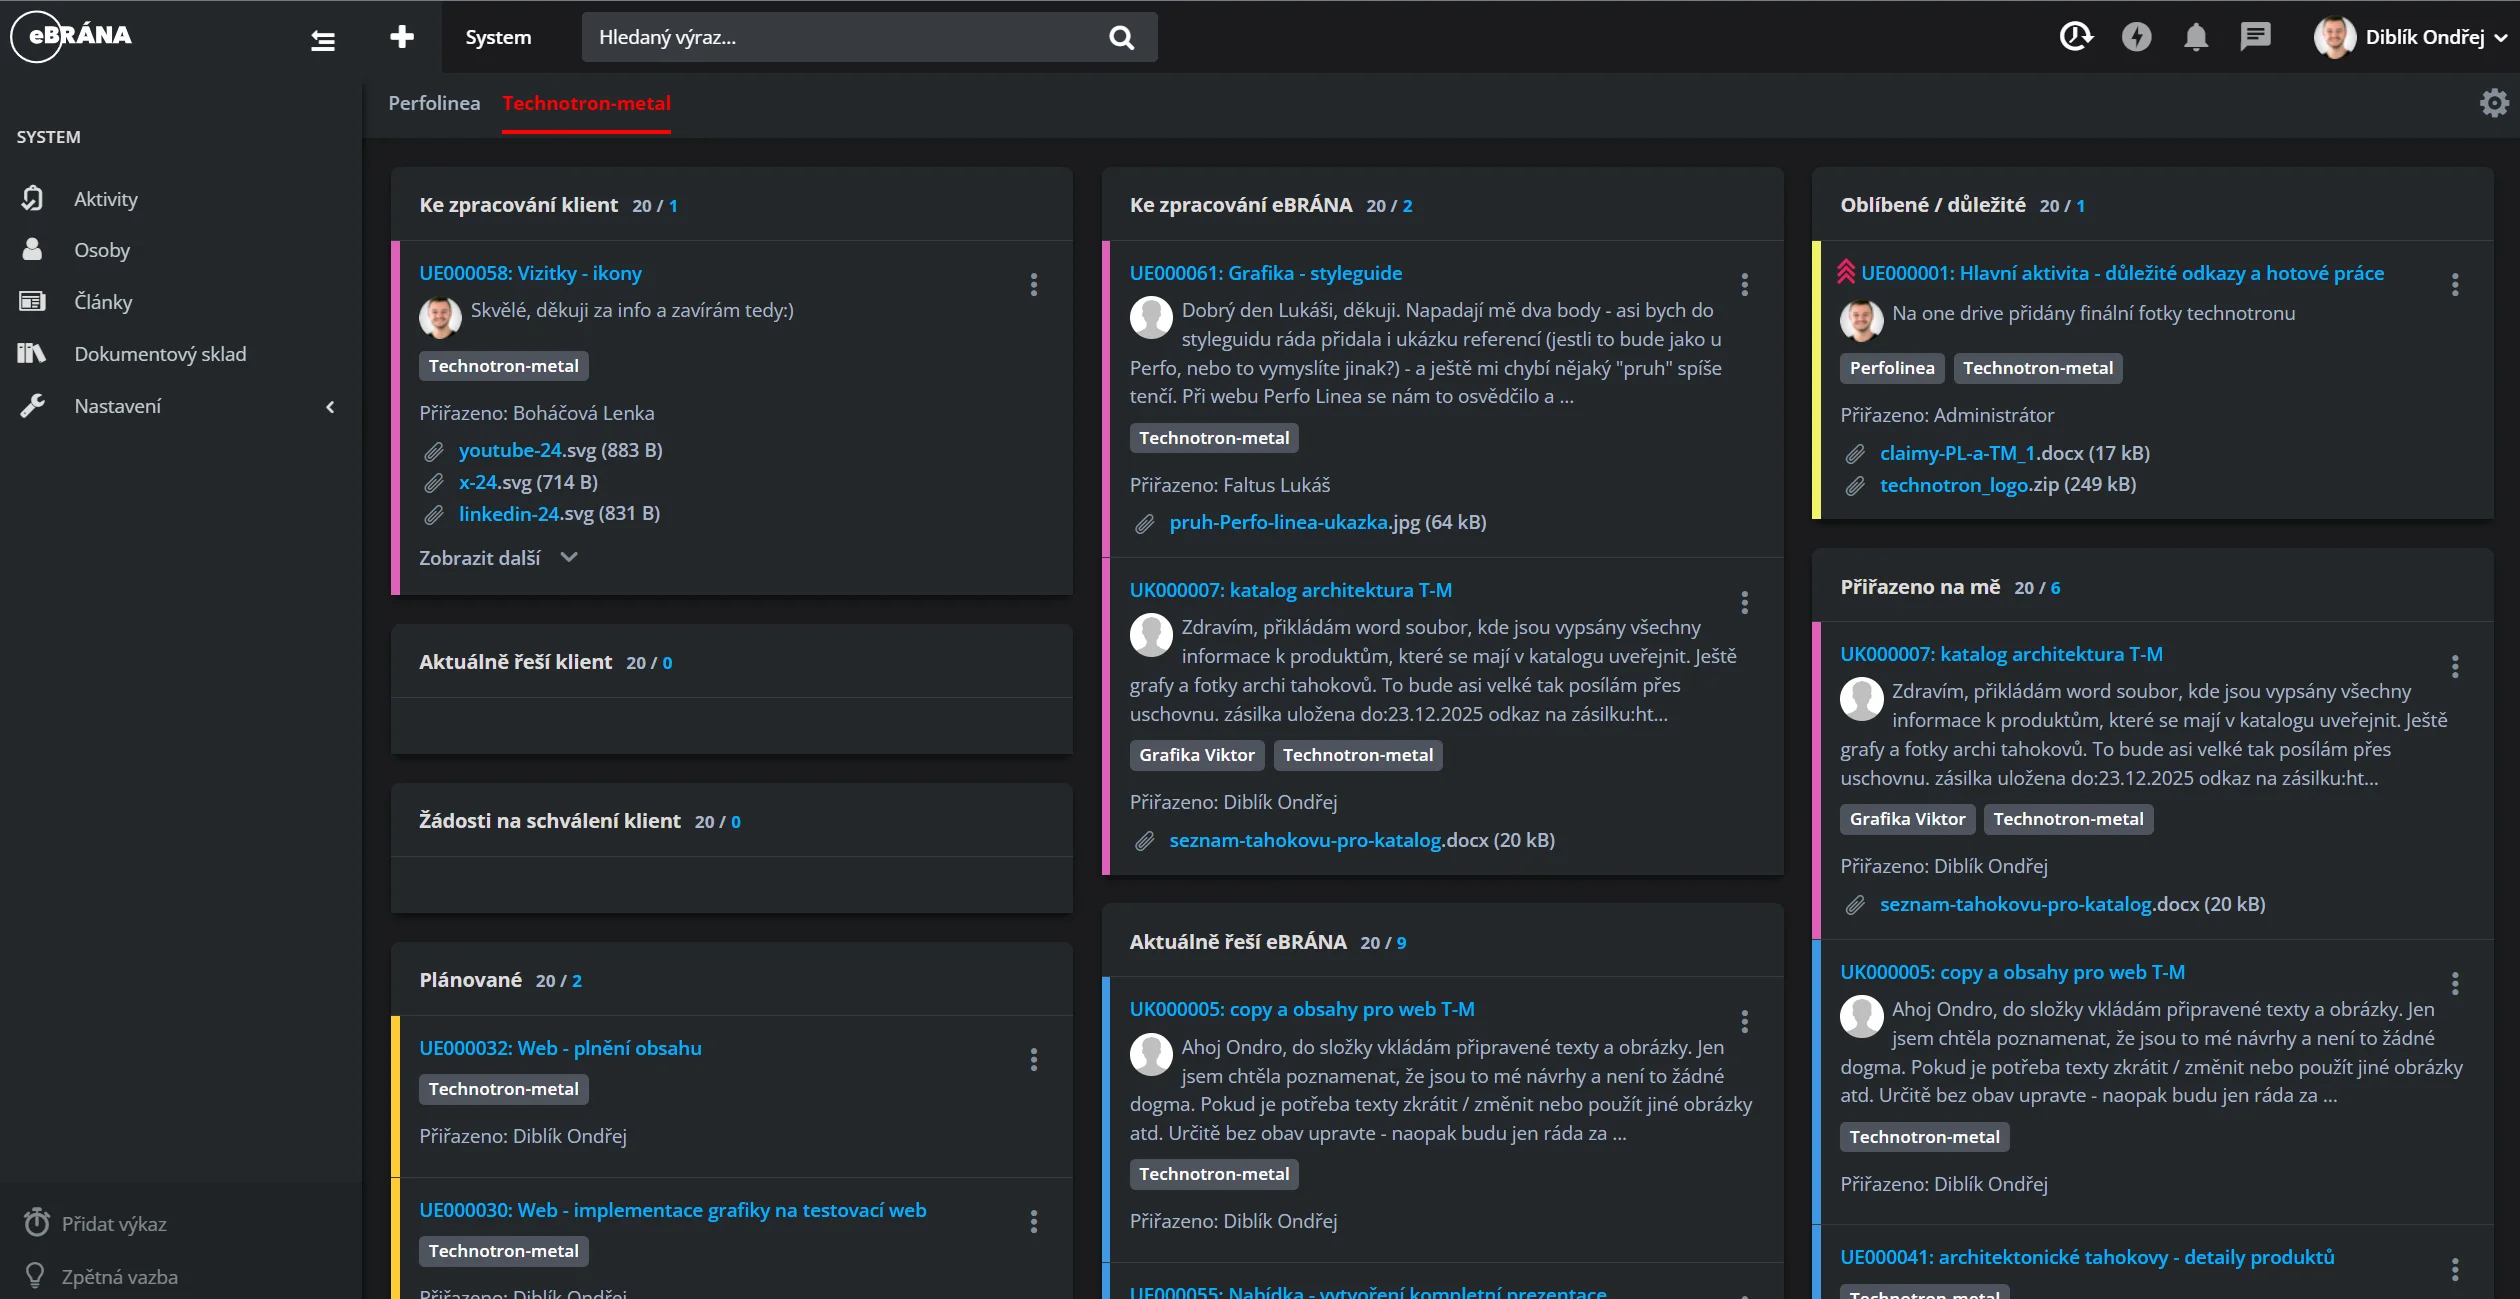Open the messages chat icon
2520x1299 pixels.
[x=2255, y=37]
